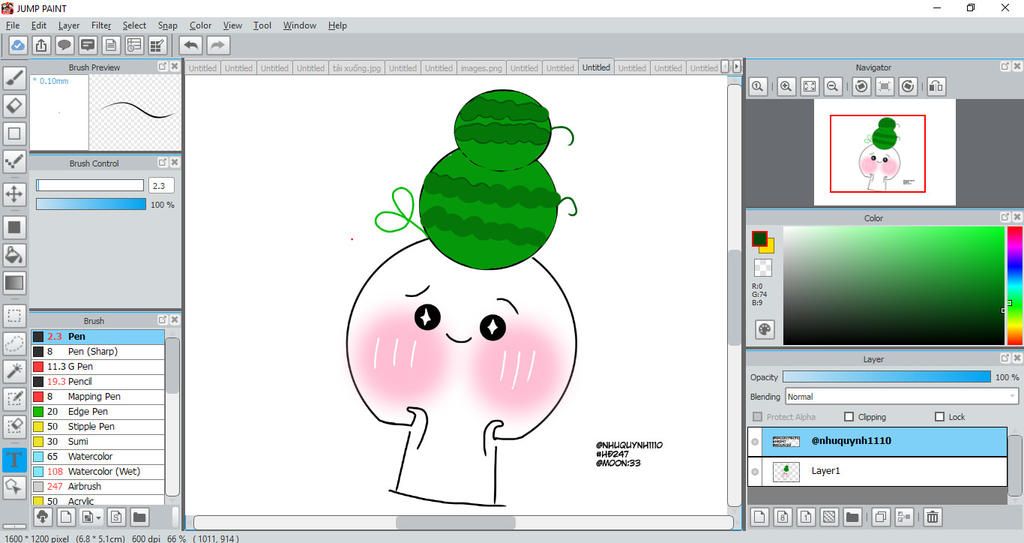Activate the Magic Wand selection tool
Viewport: 1024px width, 543px height.
click(x=15, y=371)
